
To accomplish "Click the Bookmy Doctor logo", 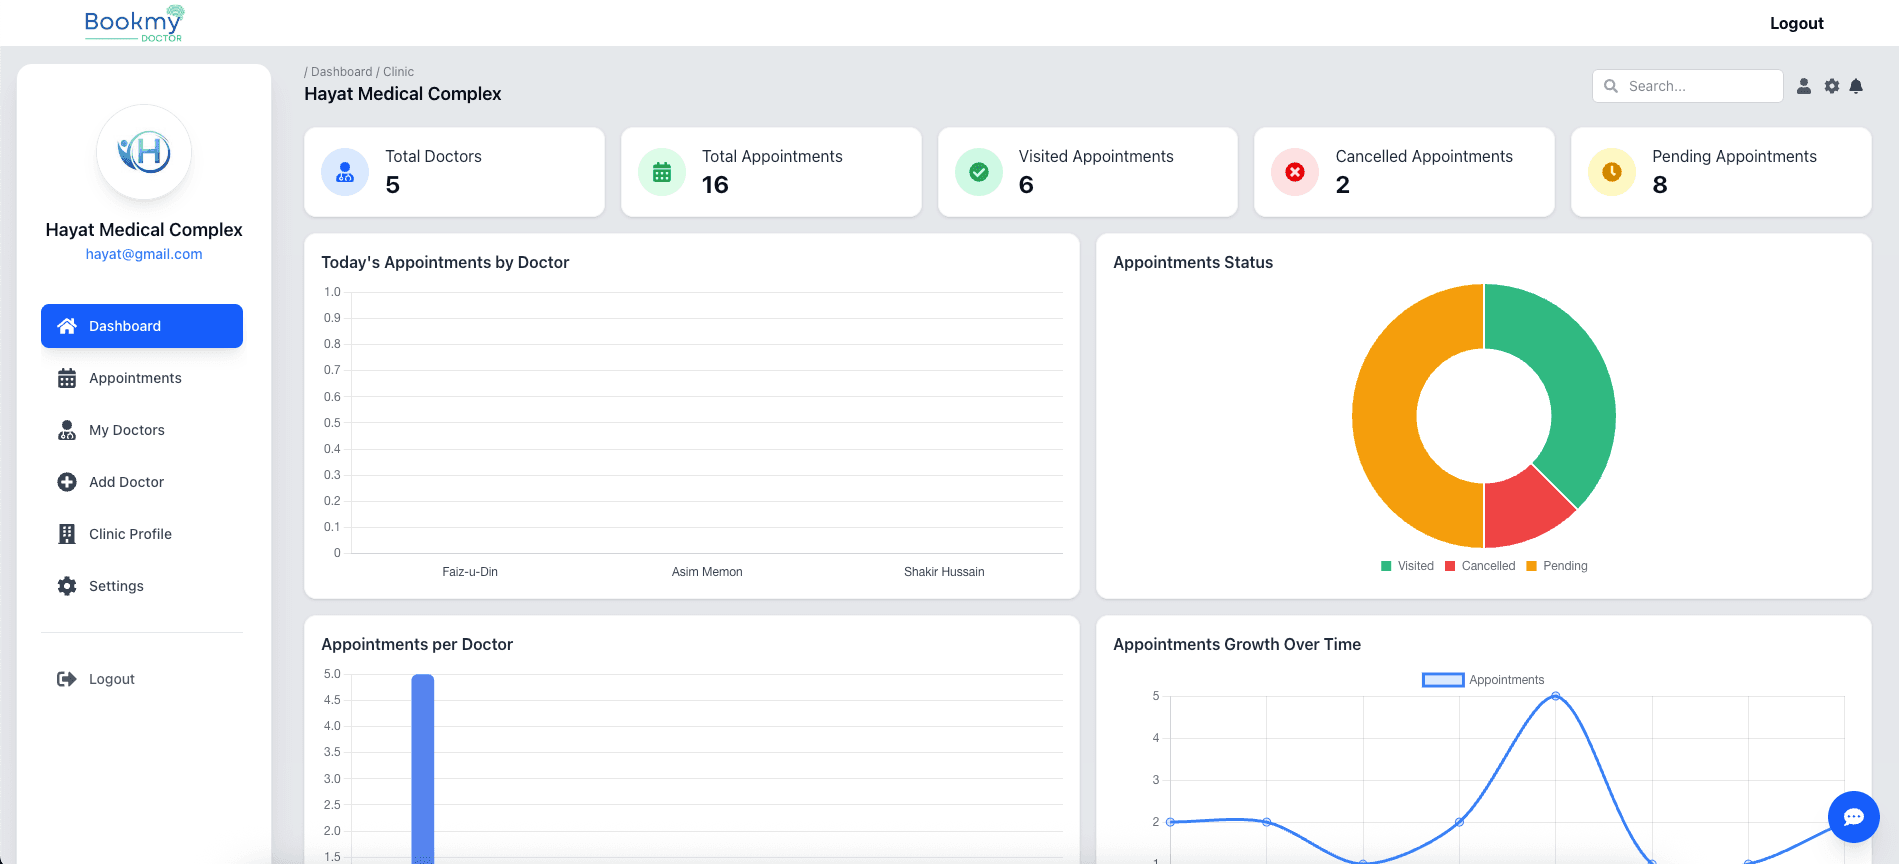I will (134, 23).
